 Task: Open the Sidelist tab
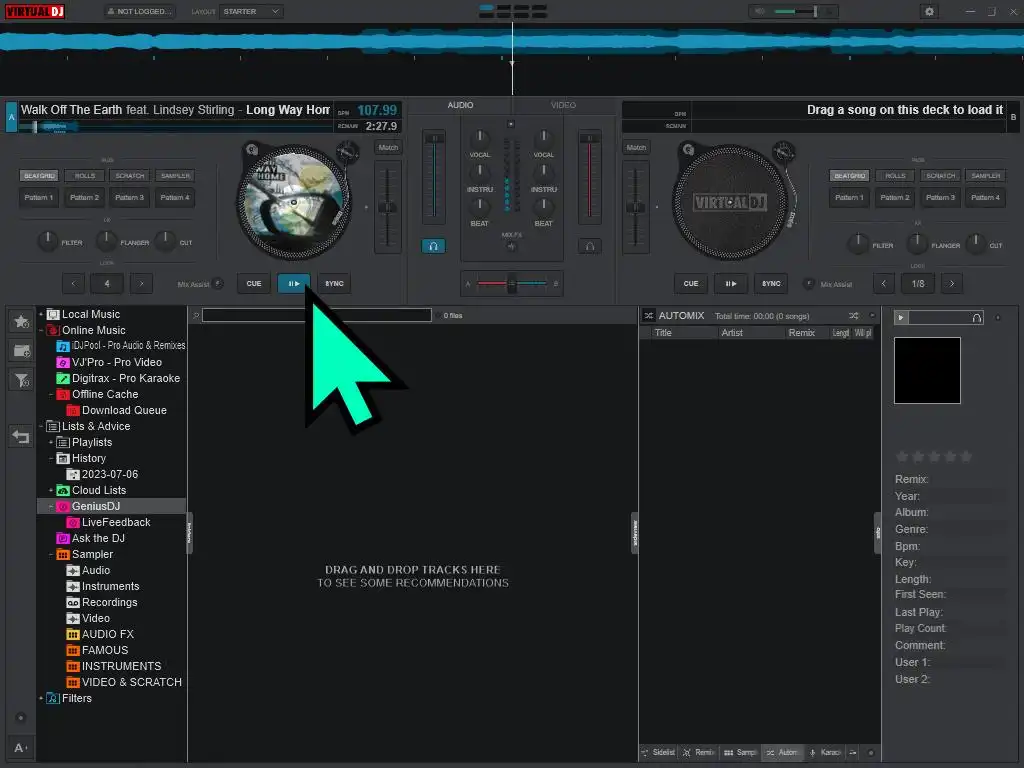658,752
